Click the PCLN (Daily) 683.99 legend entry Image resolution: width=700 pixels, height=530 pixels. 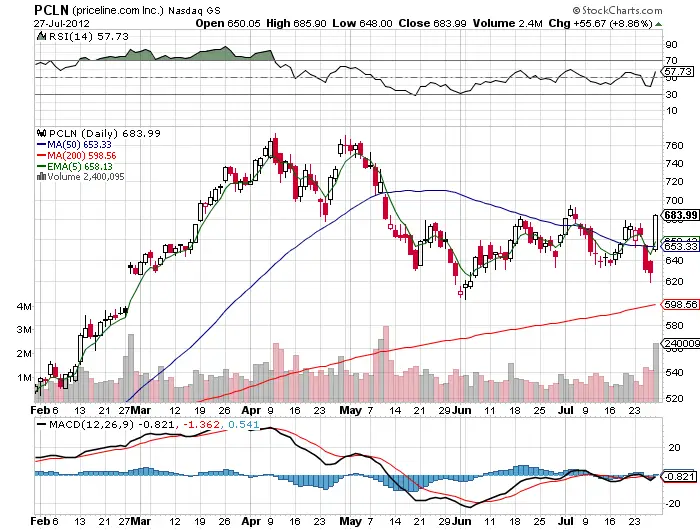point(104,133)
